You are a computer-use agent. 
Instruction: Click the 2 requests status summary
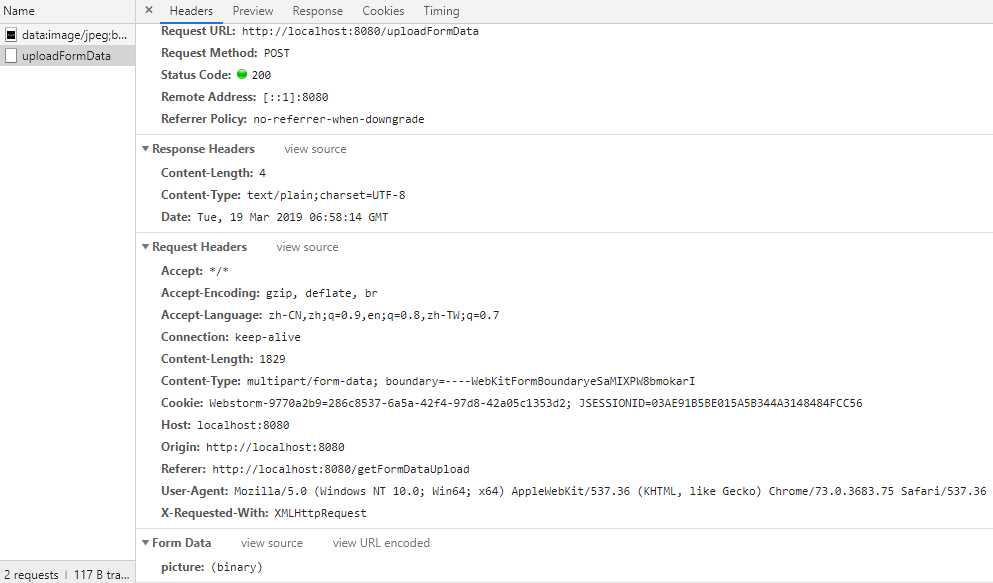tap(30, 575)
